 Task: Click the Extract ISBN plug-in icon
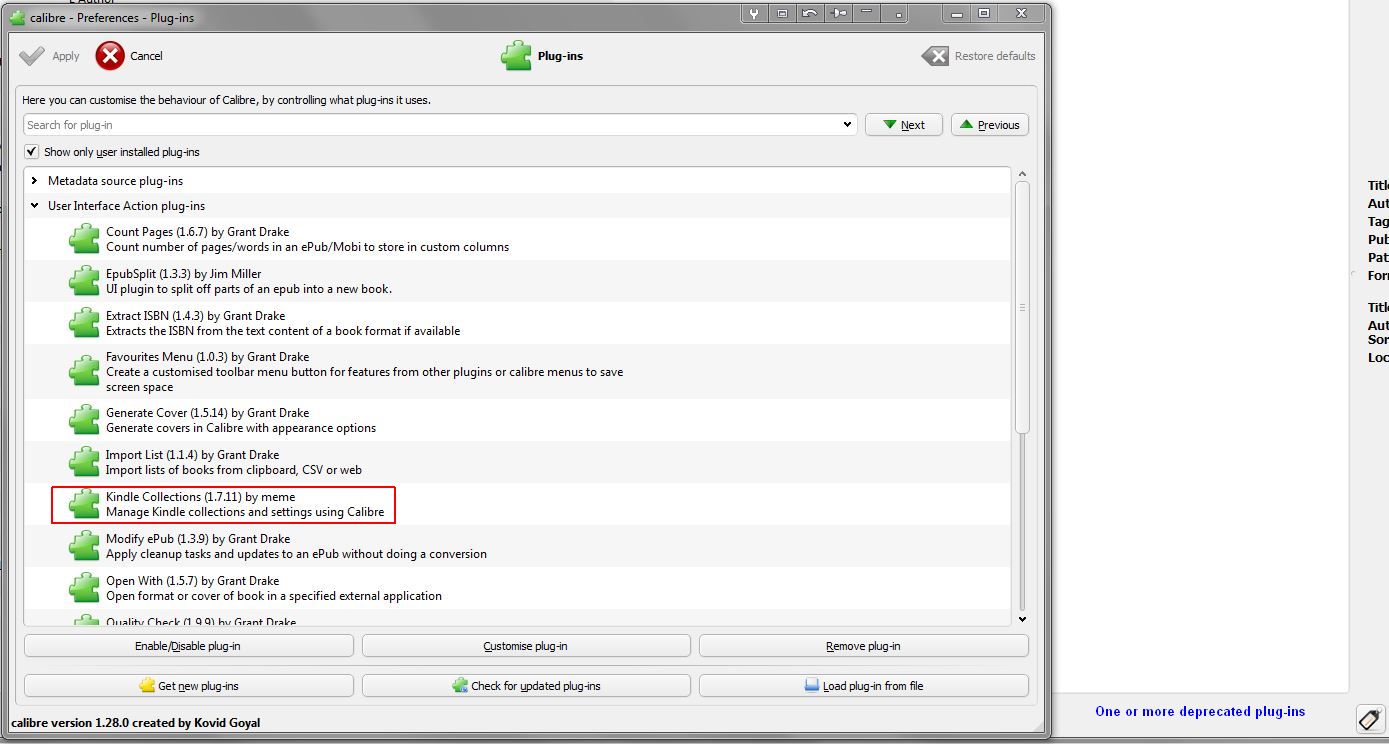[x=84, y=323]
